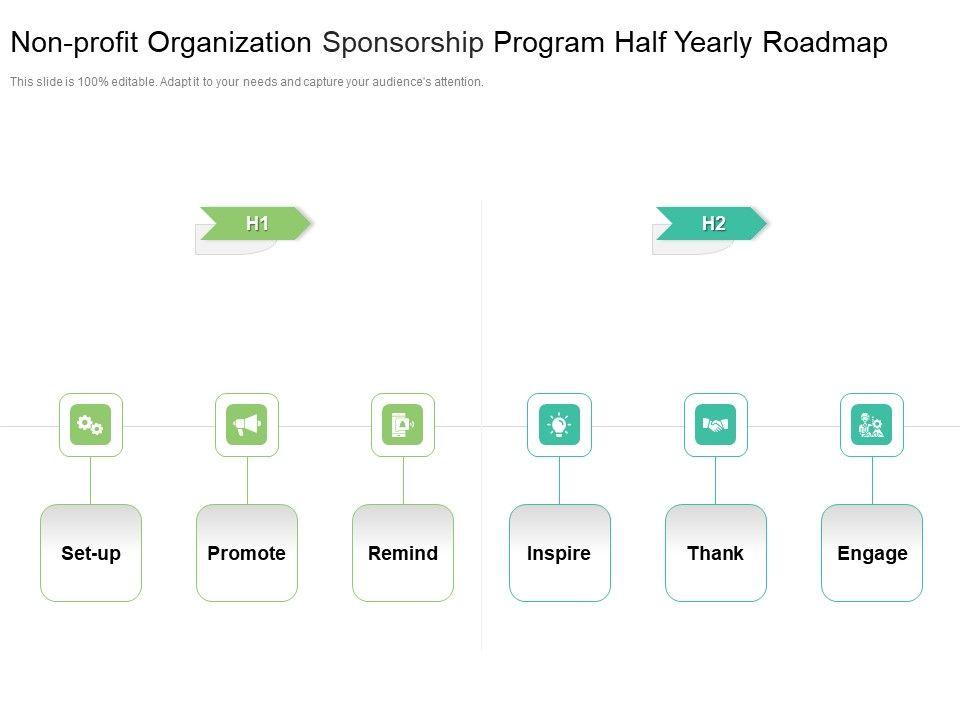Click the grey curved tab under H2

(687, 247)
